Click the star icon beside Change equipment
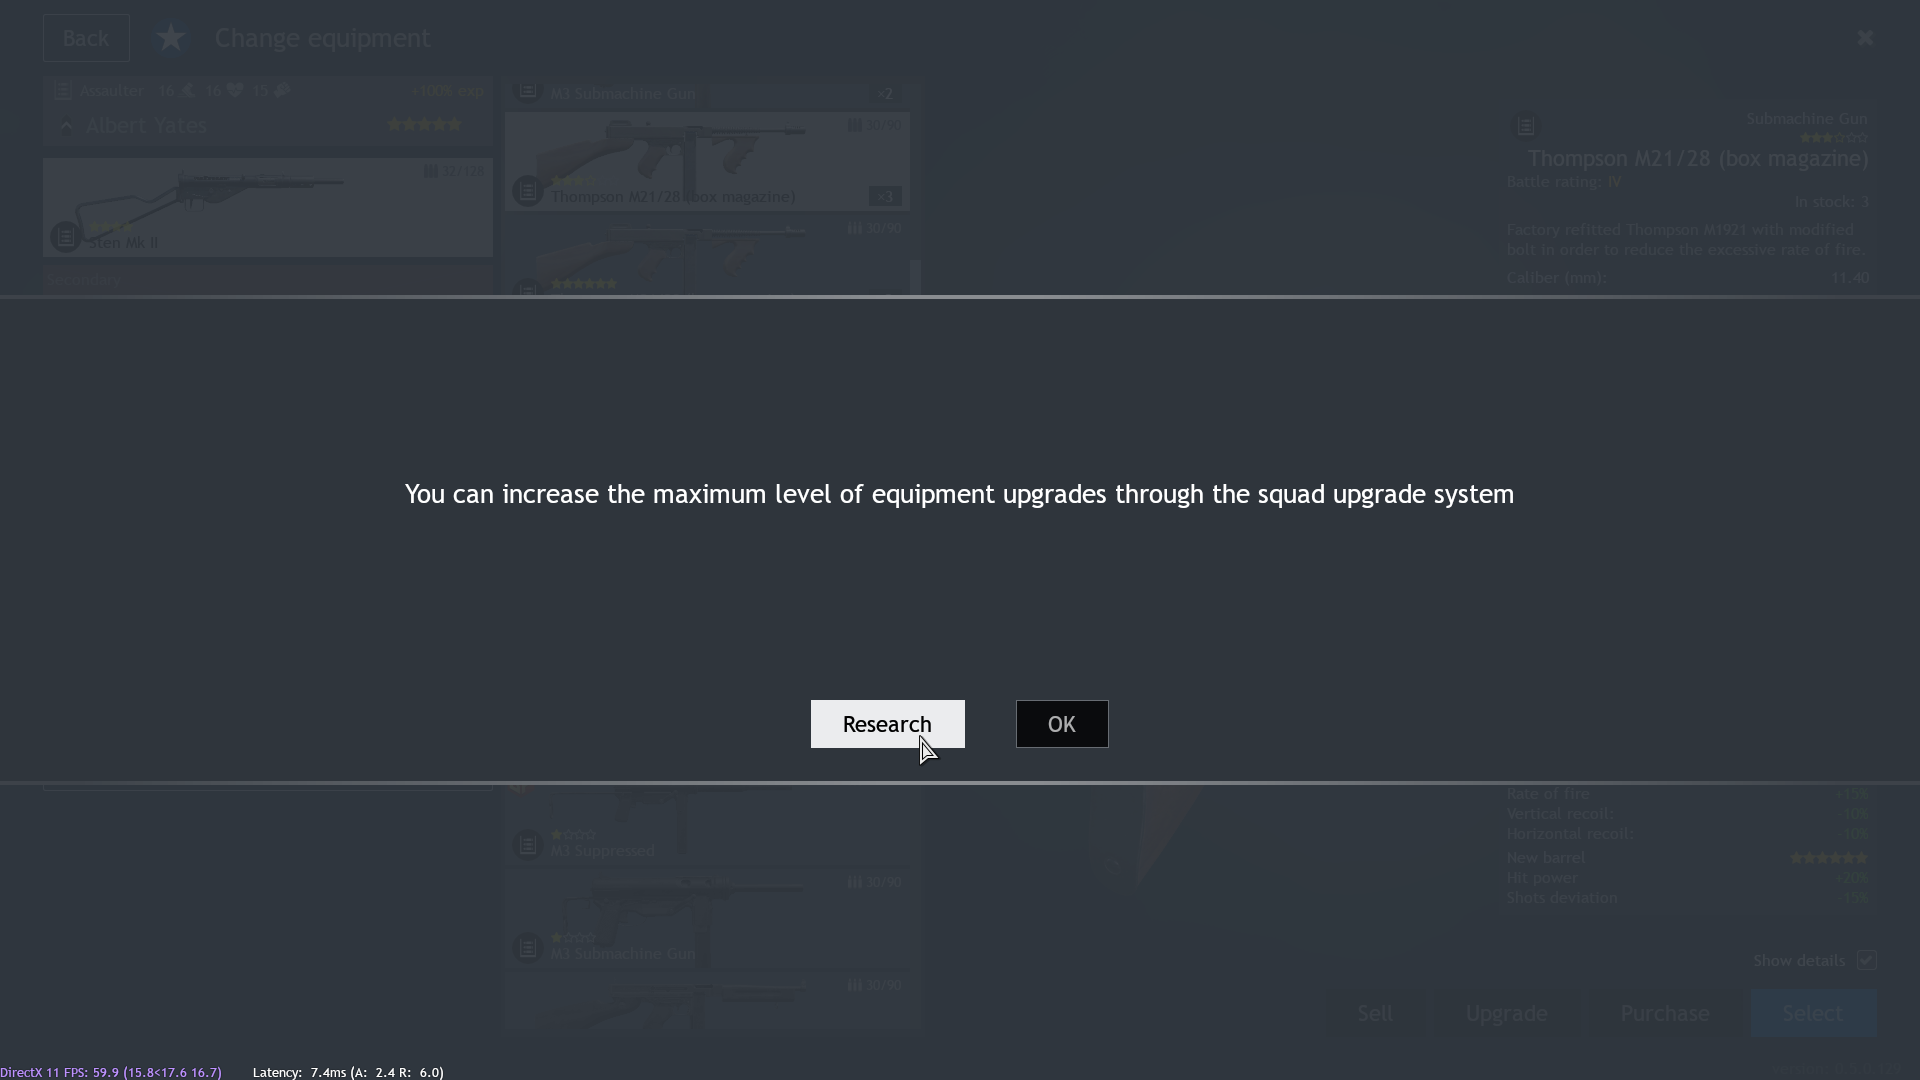 (x=171, y=38)
